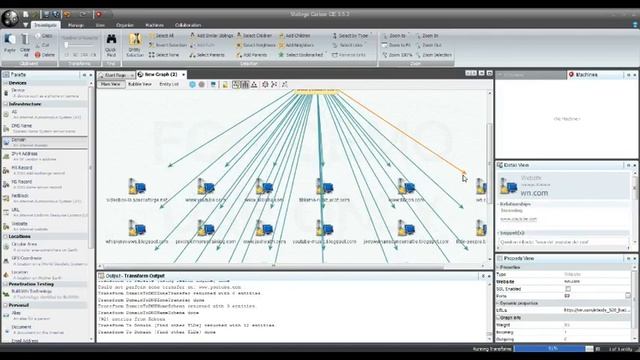Collapse the Locations palette category
Viewport: 640px width, 360px height.
pyautogui.click(x=6, y=236)
